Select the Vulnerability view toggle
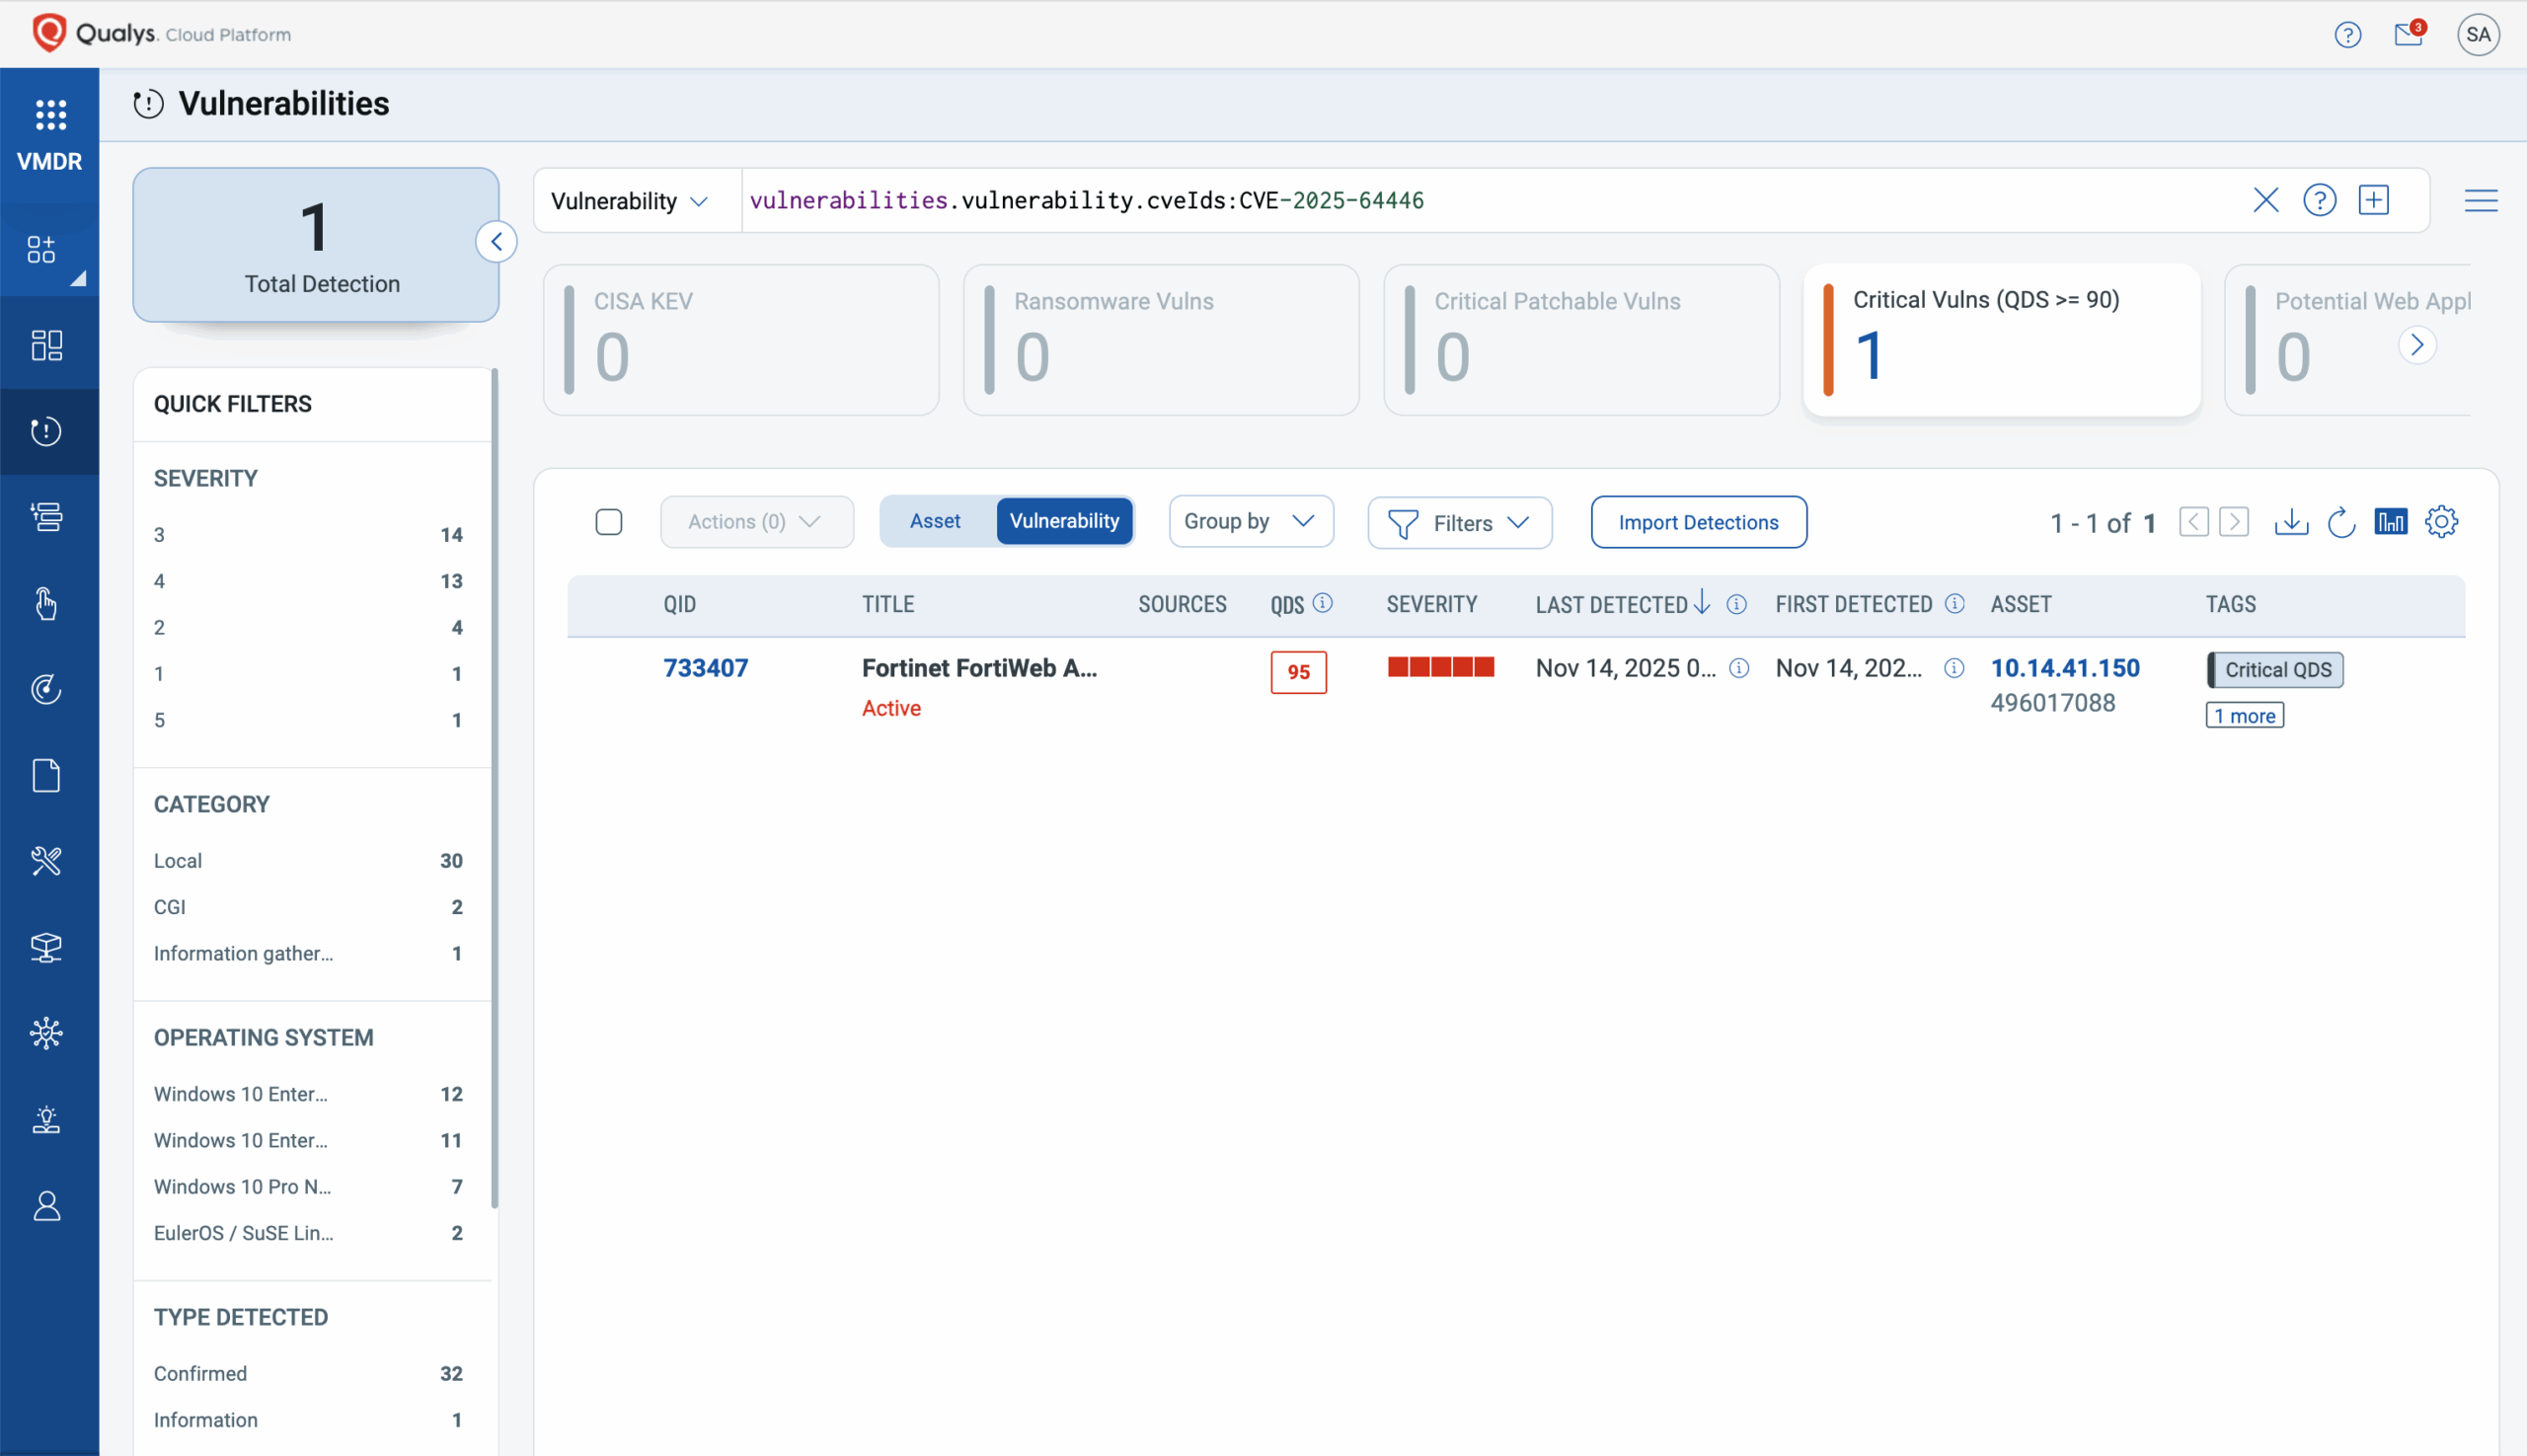The image size is (2527, 1456). tap(1064, 521)
